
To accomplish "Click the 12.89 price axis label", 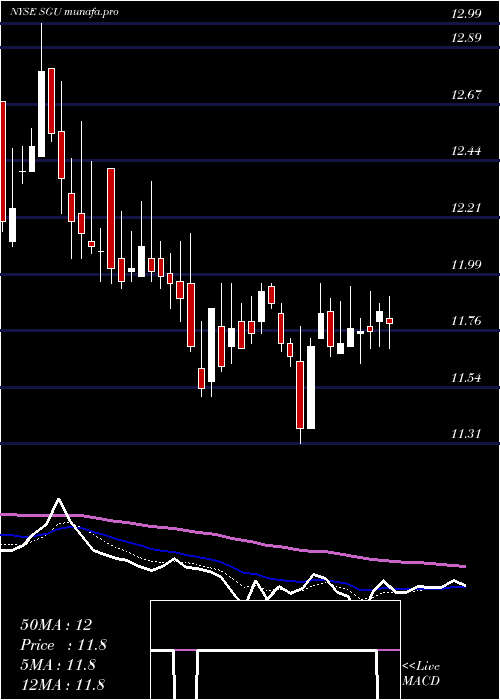I will click(466, 38).
